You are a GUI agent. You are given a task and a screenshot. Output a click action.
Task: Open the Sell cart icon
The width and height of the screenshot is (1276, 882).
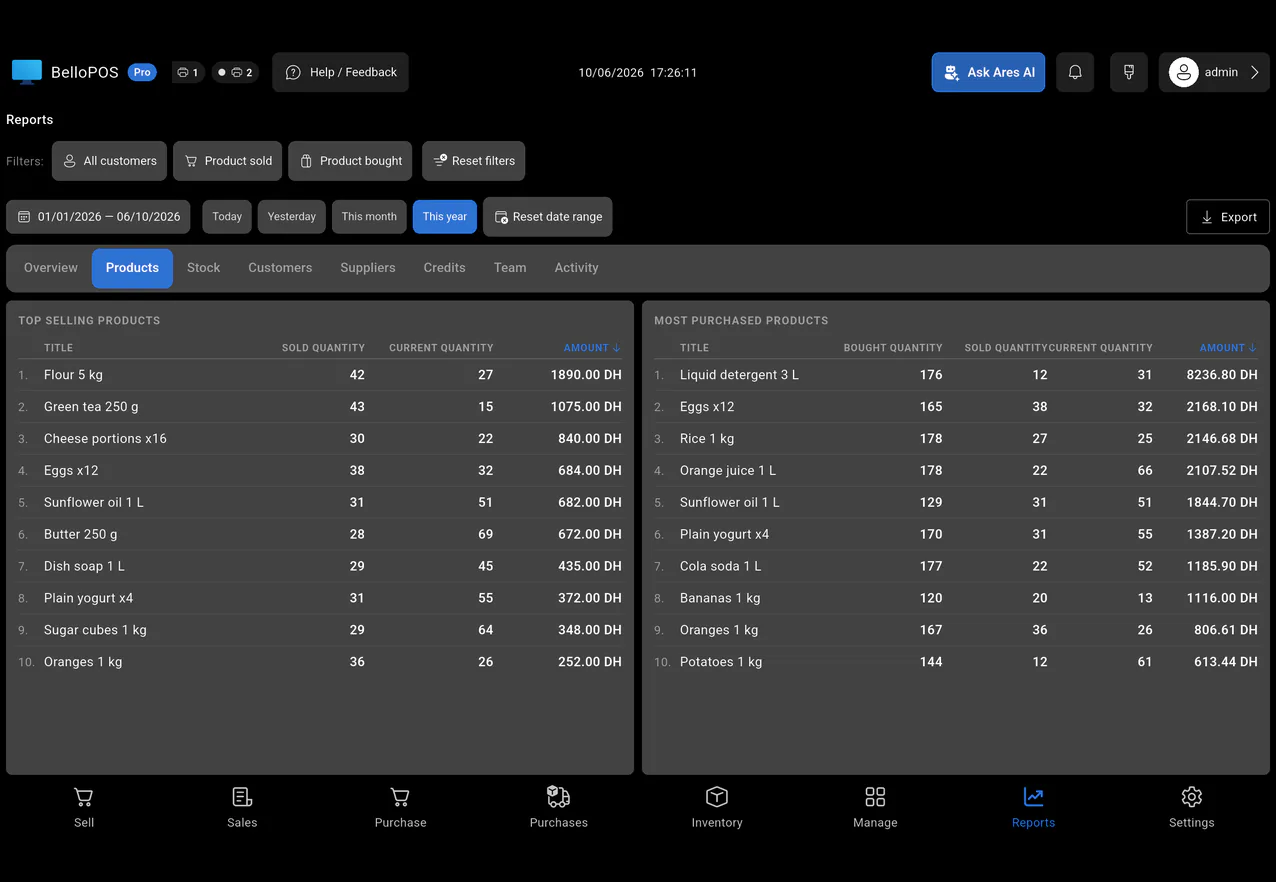pos(84,797)
